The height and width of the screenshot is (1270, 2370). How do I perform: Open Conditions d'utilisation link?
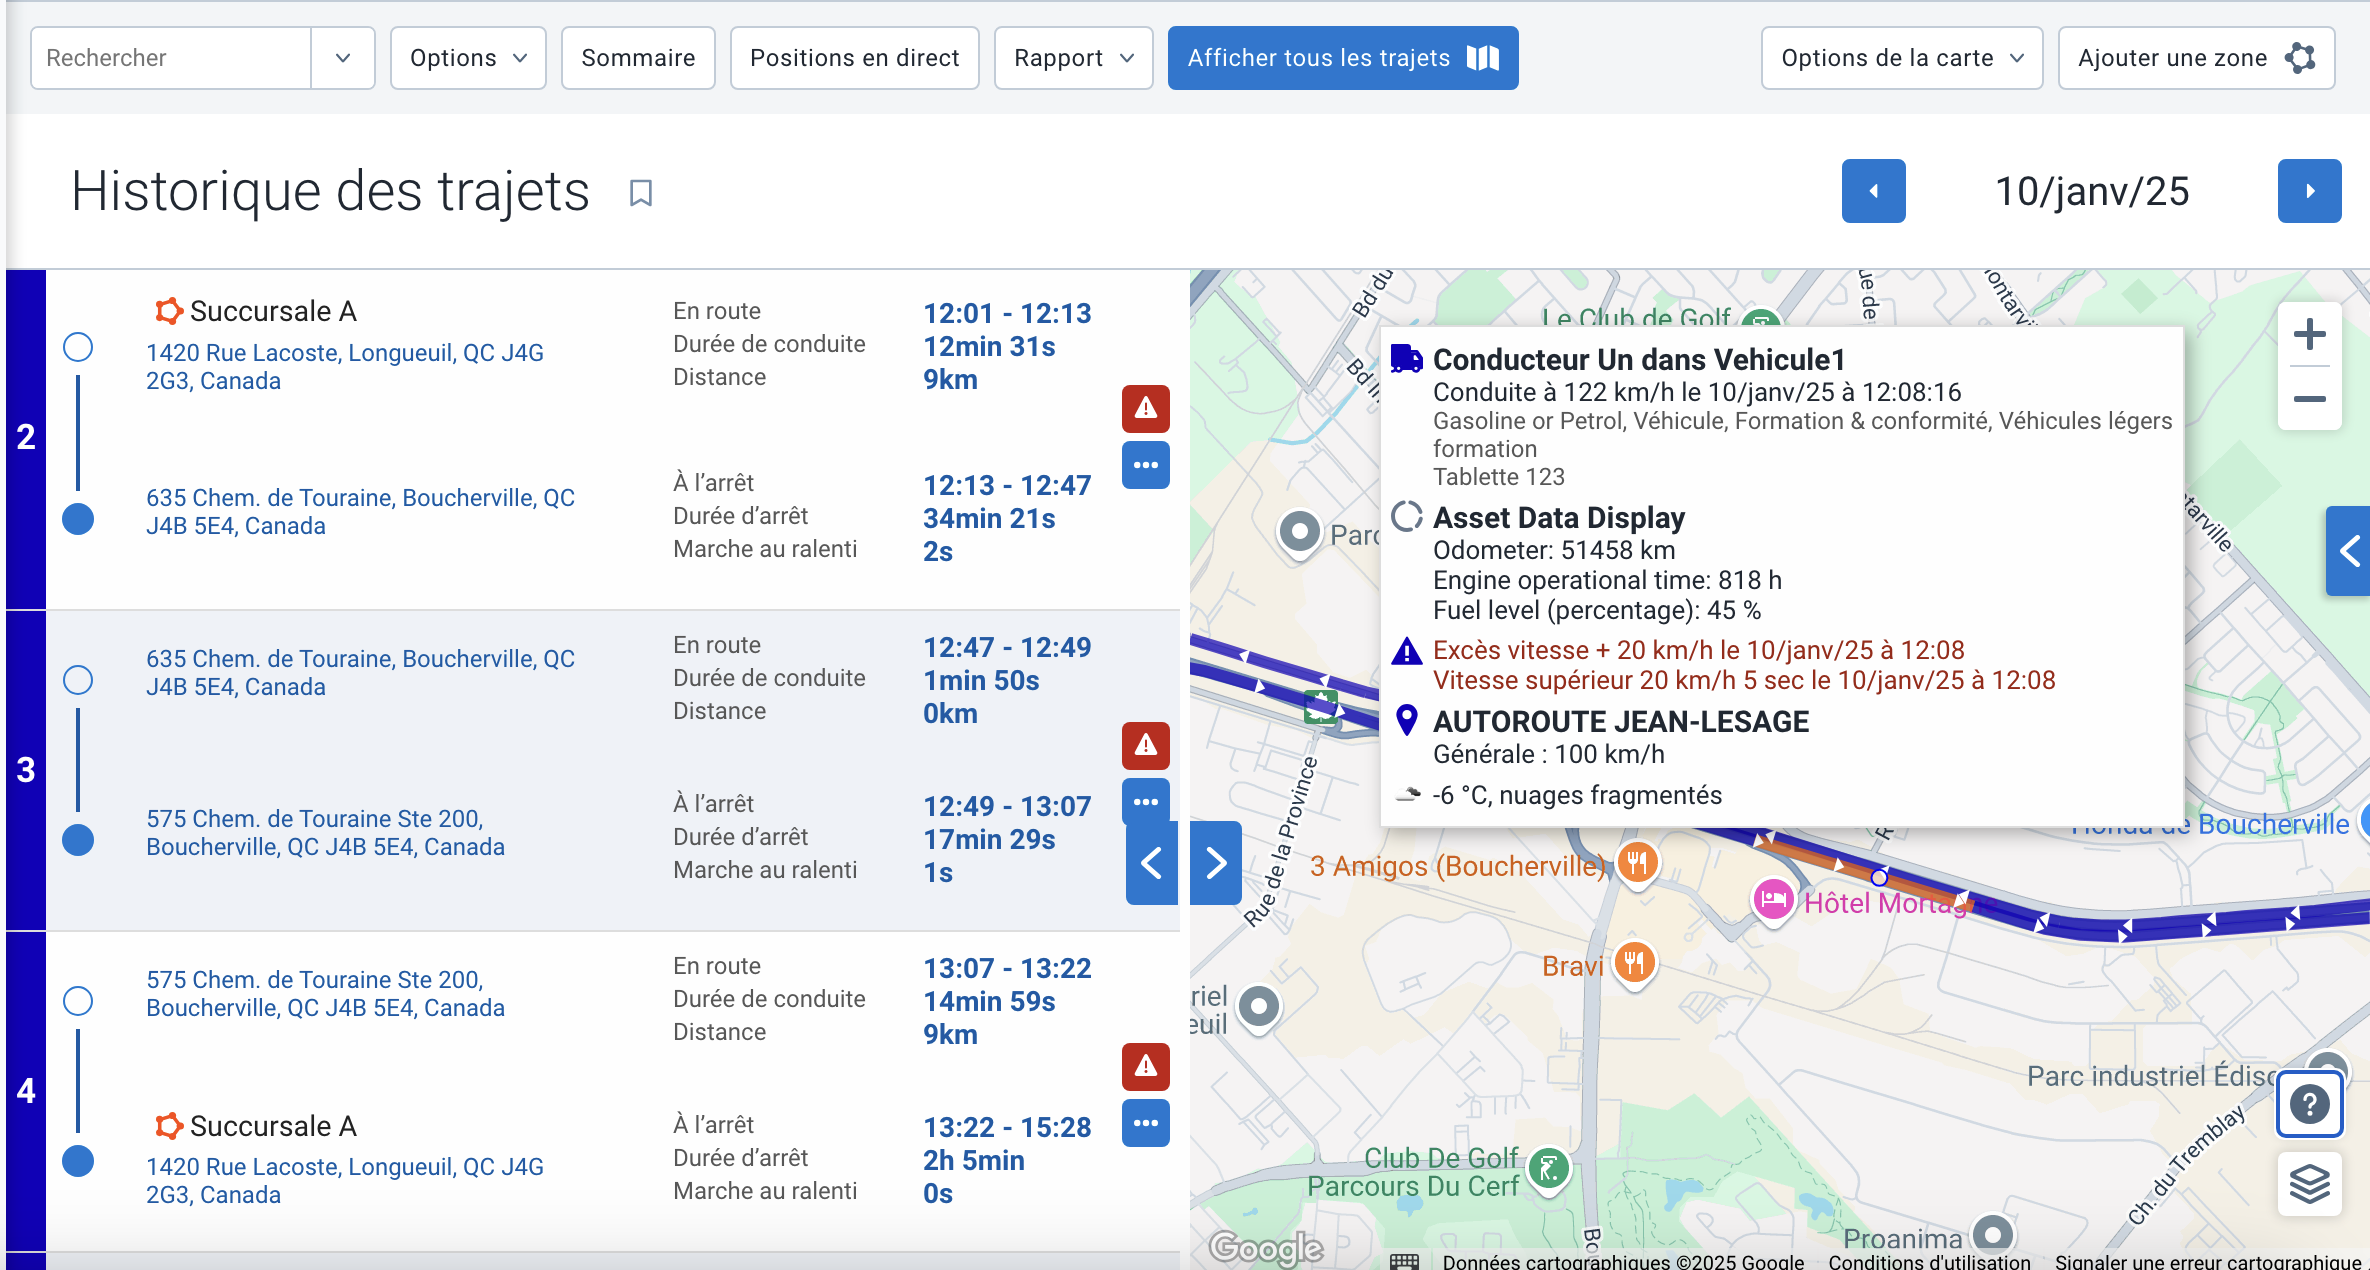(1929, 1261)
